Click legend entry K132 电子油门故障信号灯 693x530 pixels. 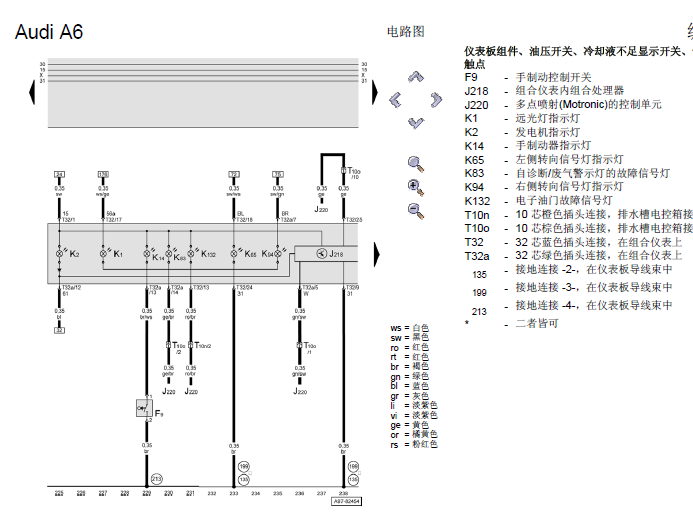539,201
